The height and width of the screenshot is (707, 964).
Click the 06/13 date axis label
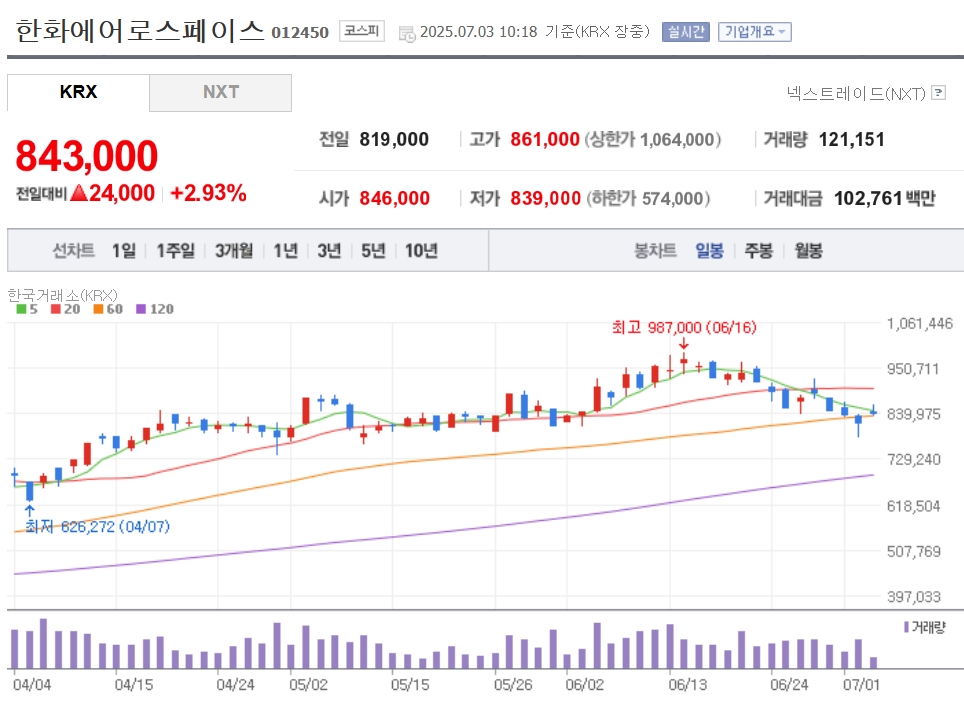(687, 685)
